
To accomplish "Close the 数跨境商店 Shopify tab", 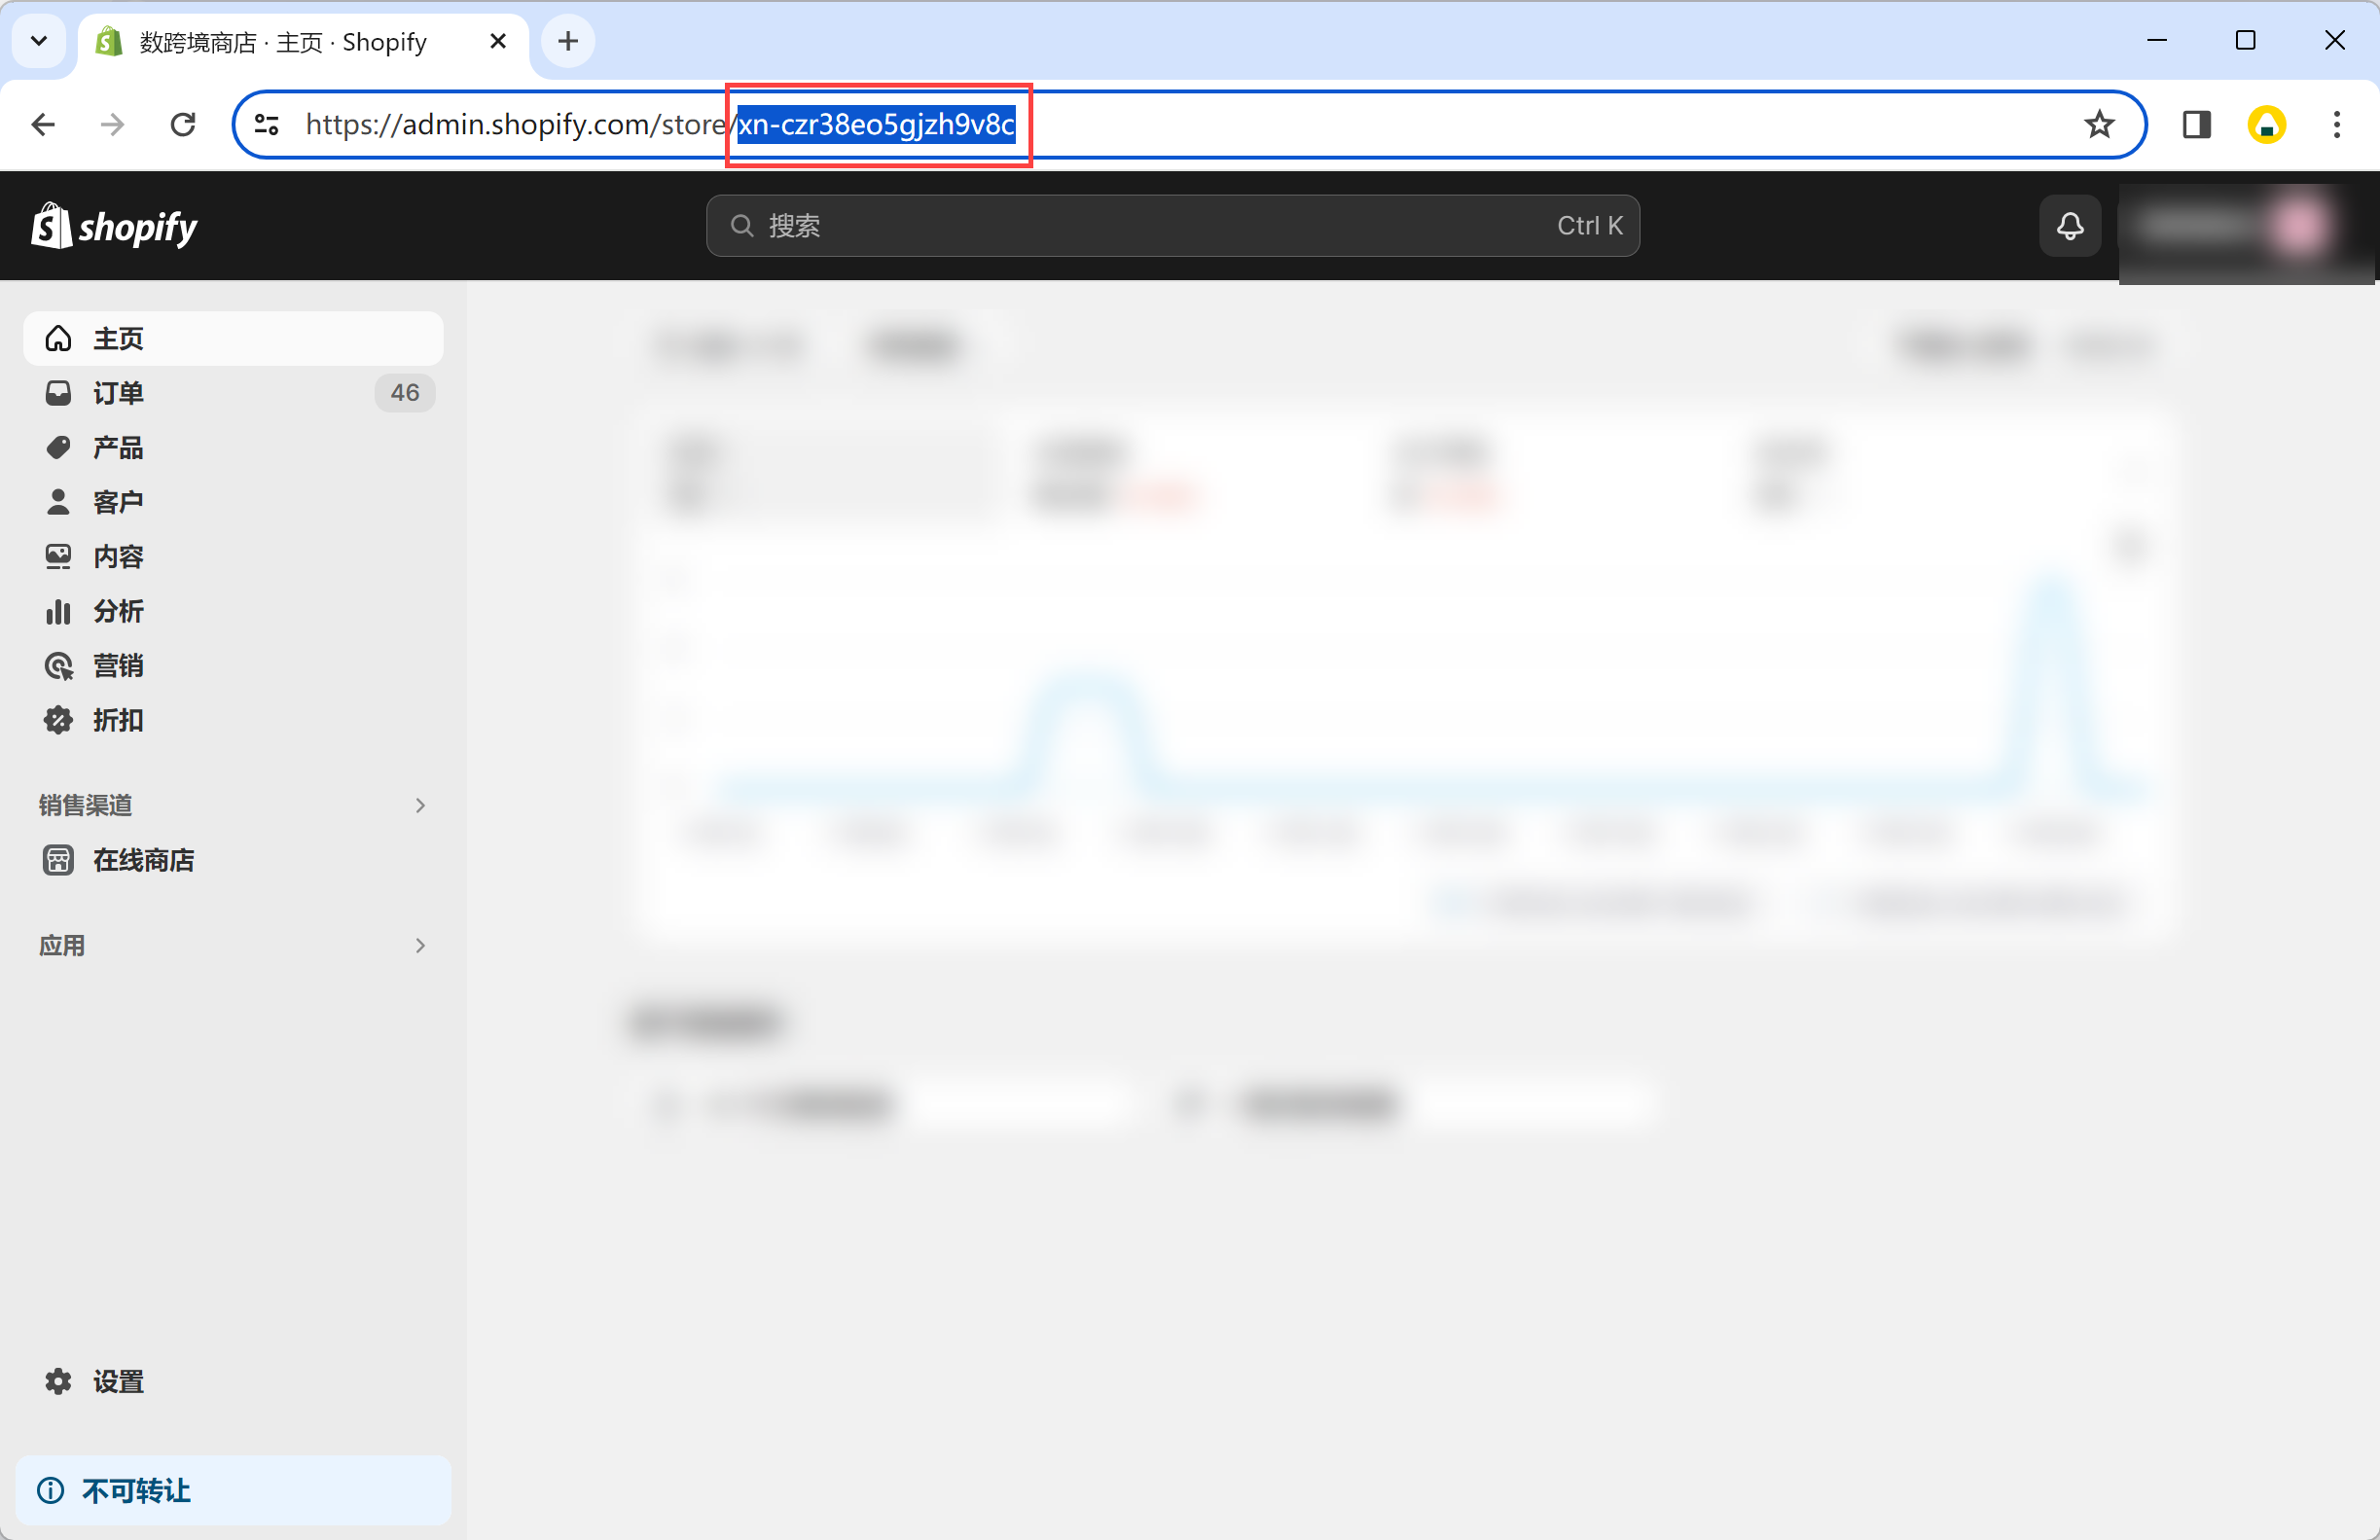I will [x=498, y=41].
